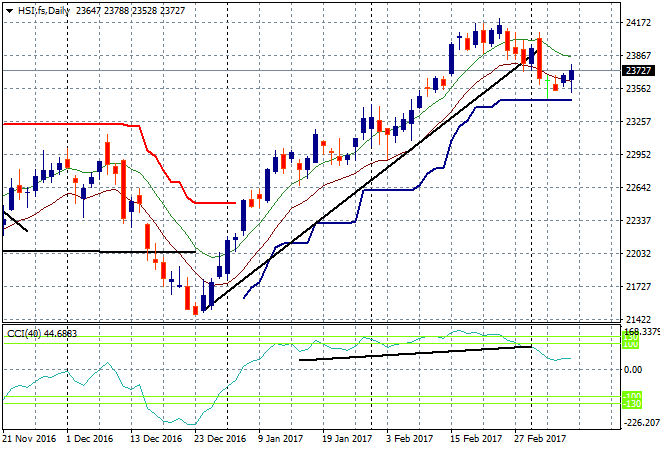Click the 23867 price axis label
This screenshot has height=450, width=660.
[x=638, y=56]
